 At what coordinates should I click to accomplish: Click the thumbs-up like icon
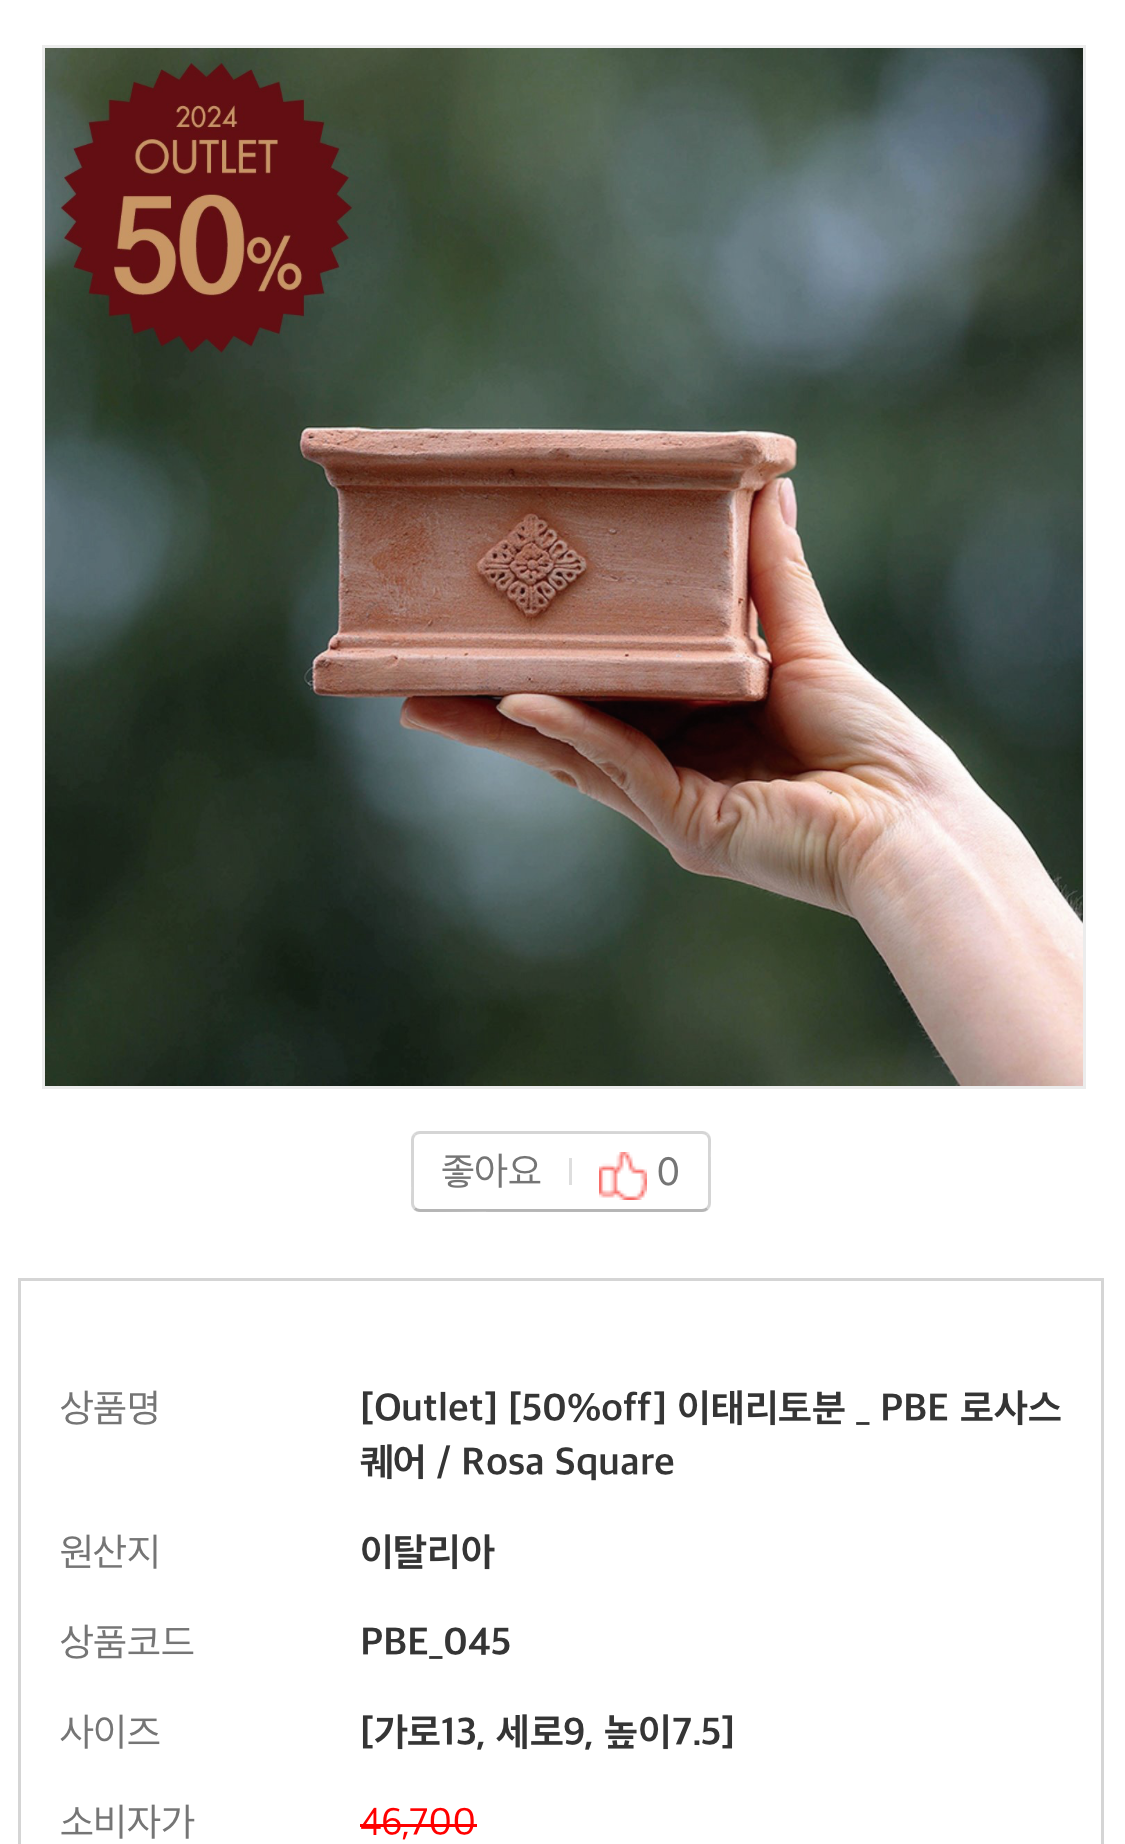[x=622, y=1173]
